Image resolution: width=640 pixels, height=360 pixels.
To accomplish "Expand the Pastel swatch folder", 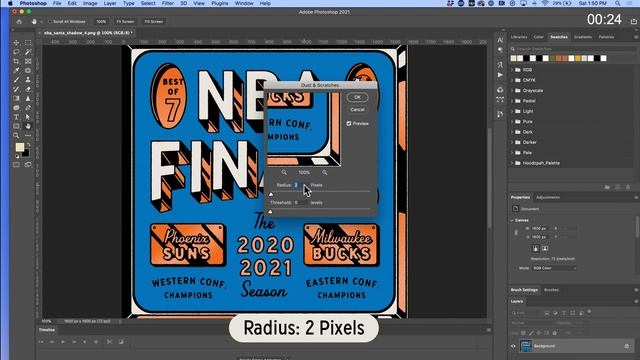I will (512, 101).
